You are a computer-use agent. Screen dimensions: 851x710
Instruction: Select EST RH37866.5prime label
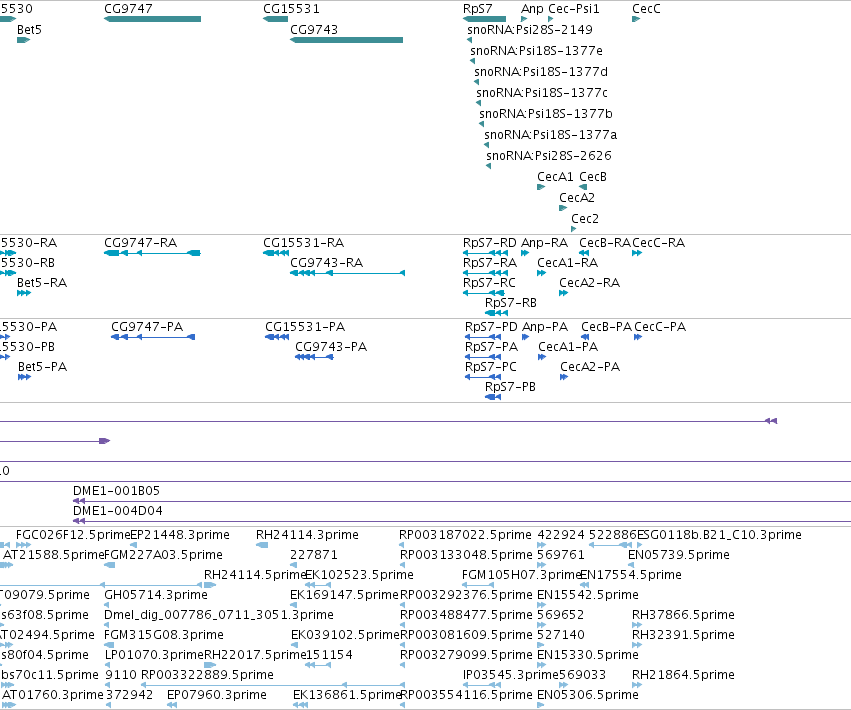coord(683,616)
